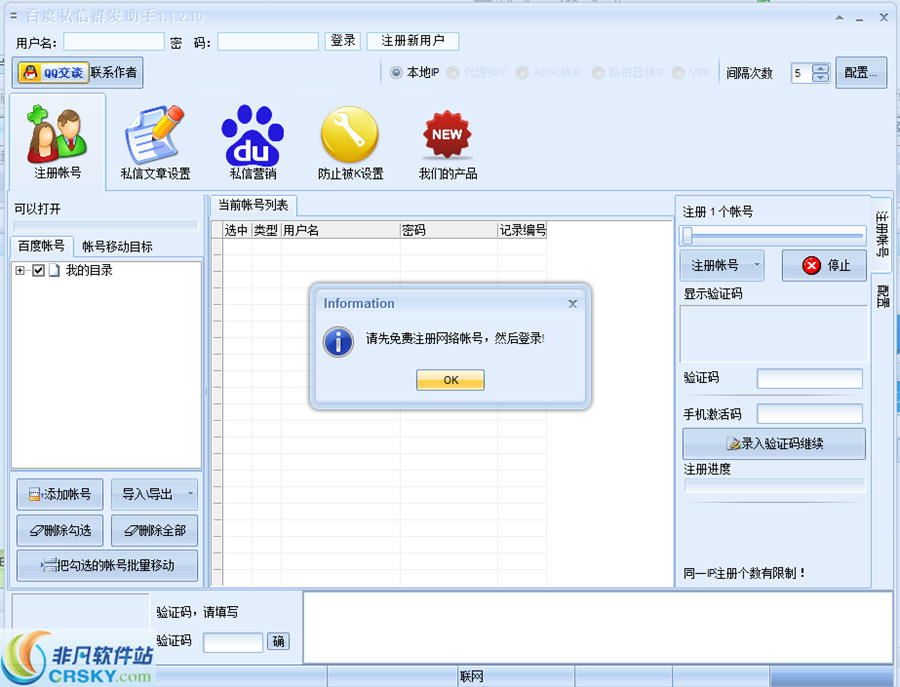Viewport: 900px width, 687px height.
Task: Click the 用户名 column header
Action: pos(340,230)
